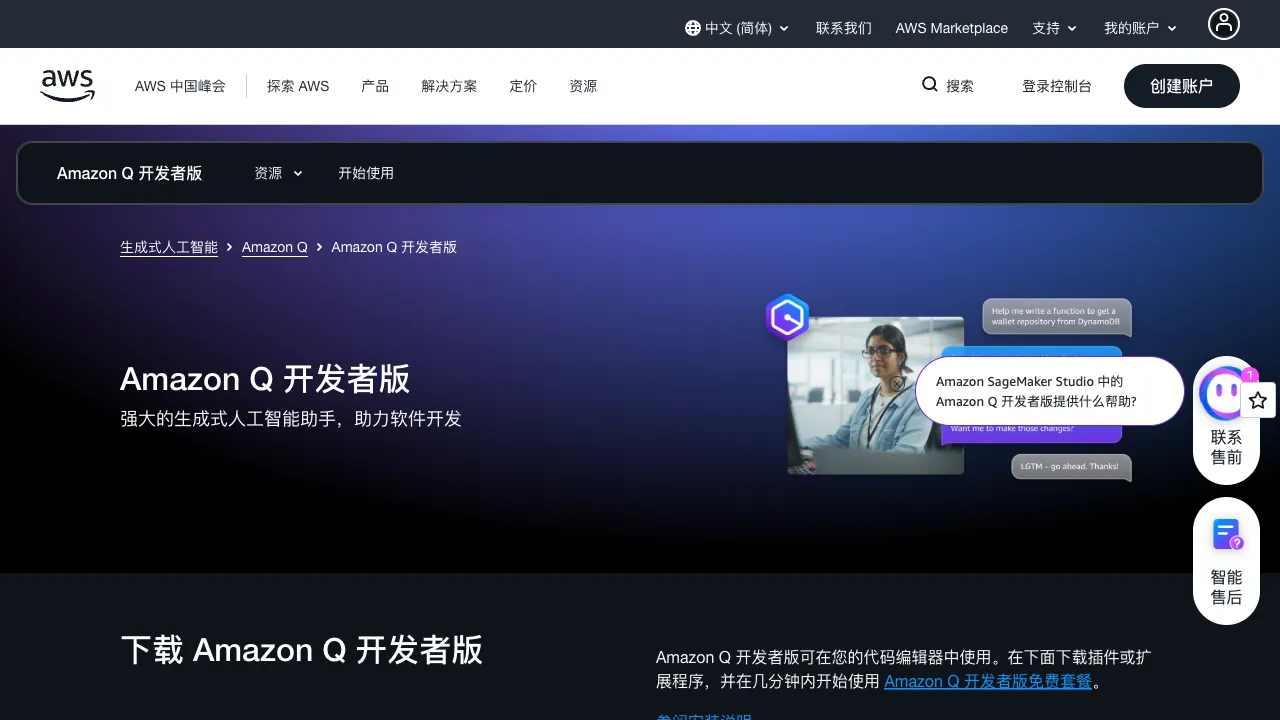Click 登录控制台 to sign in
This screenshot has height=720, width=1280.
1057,86
